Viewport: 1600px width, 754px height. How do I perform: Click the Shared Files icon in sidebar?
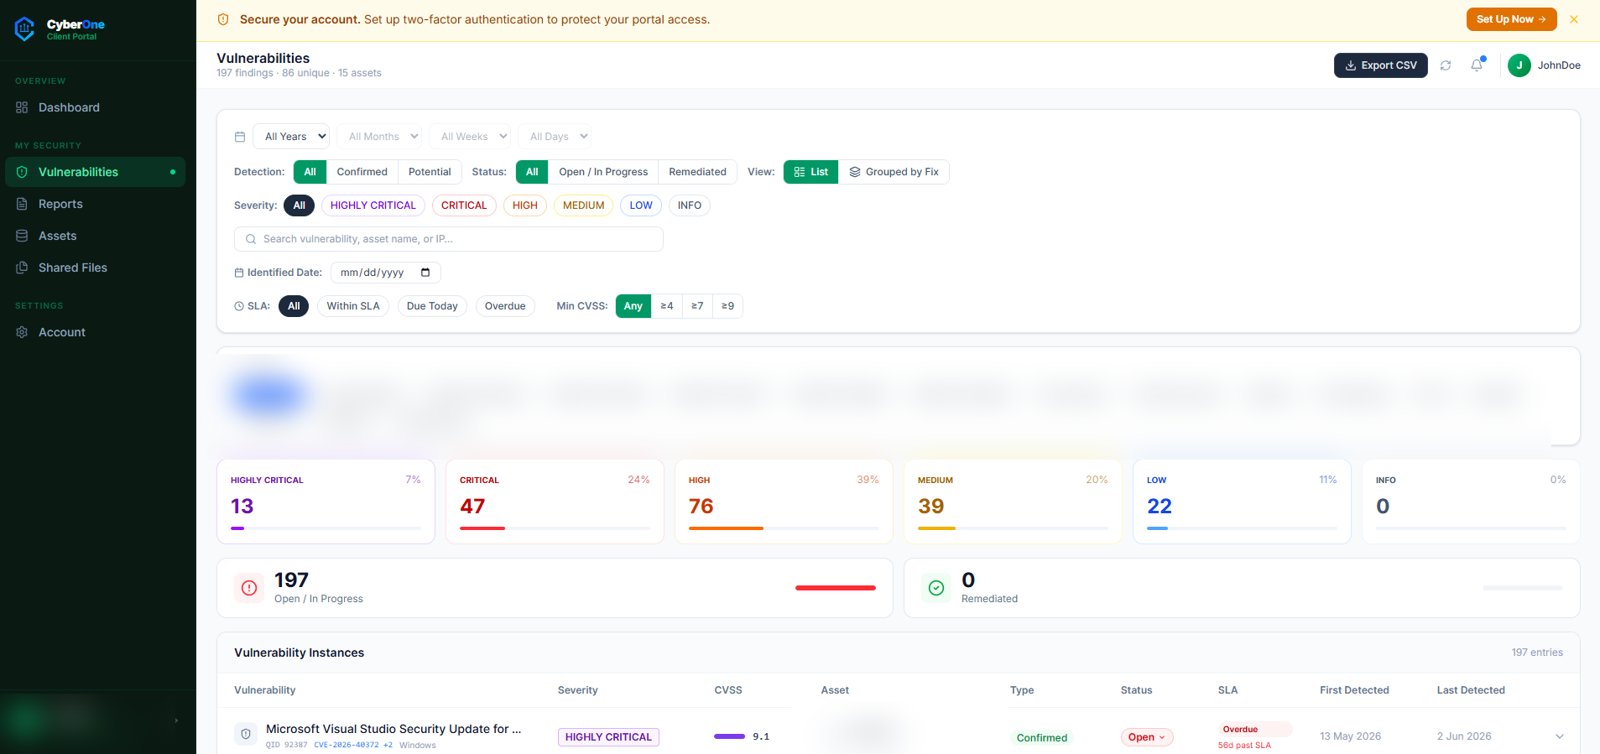tap(22, 268)
